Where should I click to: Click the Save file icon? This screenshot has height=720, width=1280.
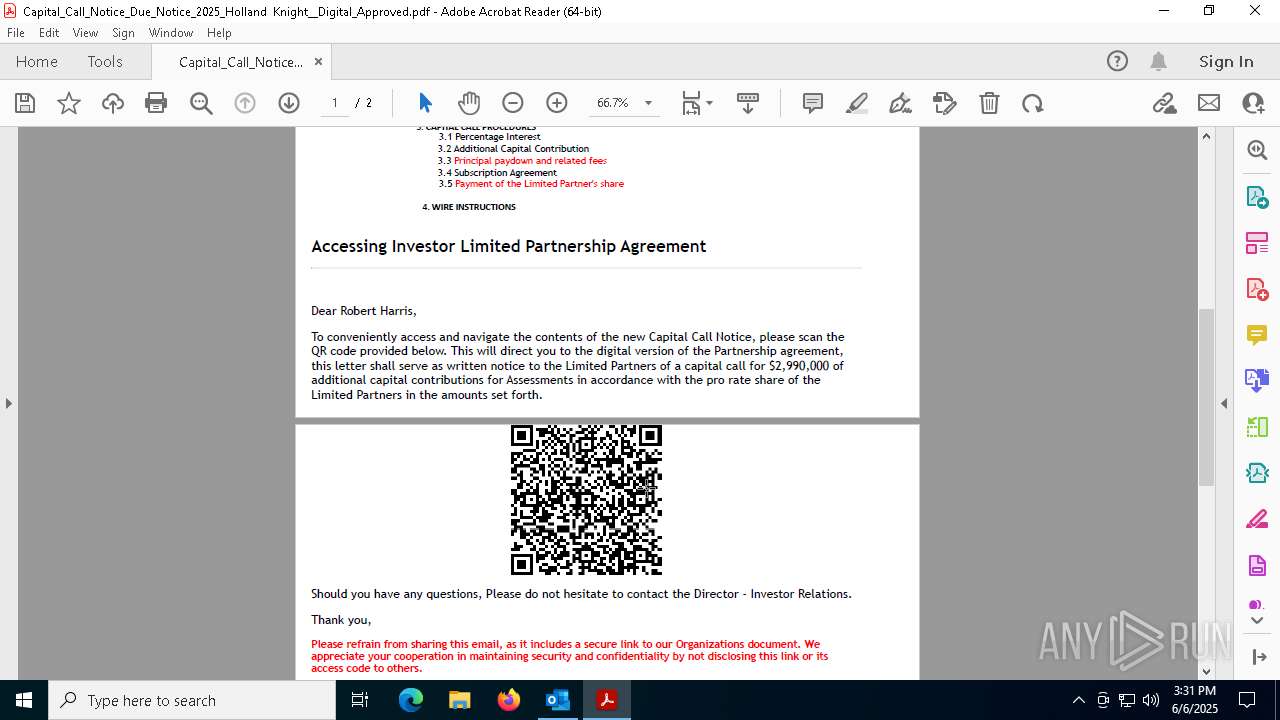point(25,103)
